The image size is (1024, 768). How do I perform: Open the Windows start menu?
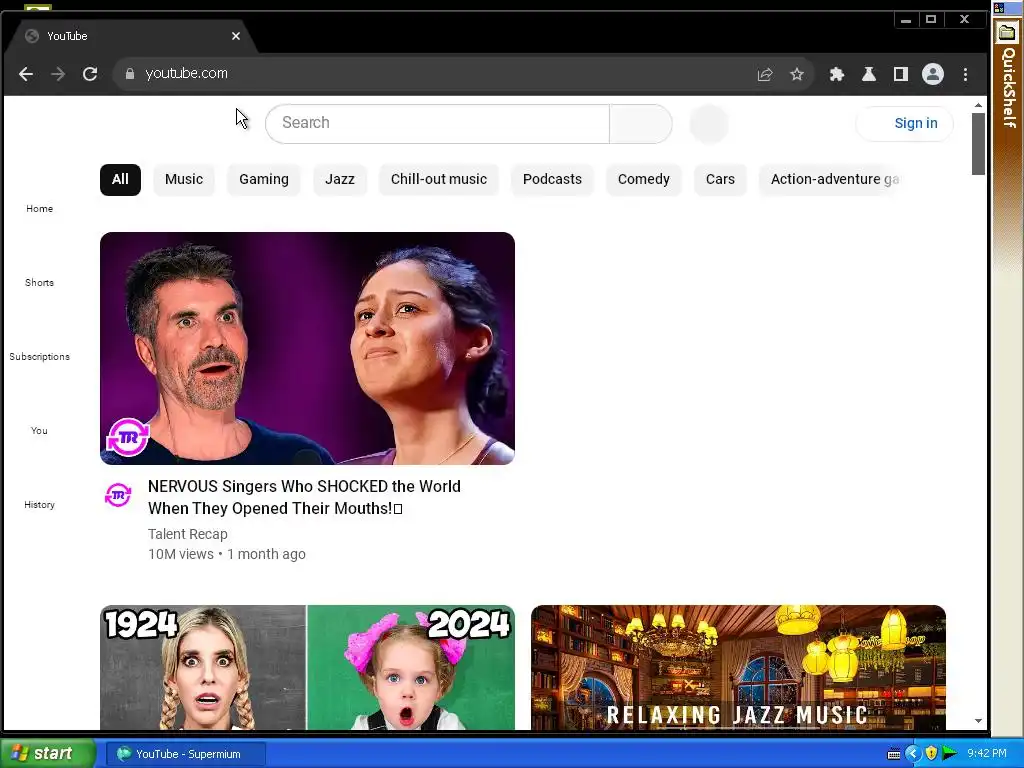tap(47, 754)
